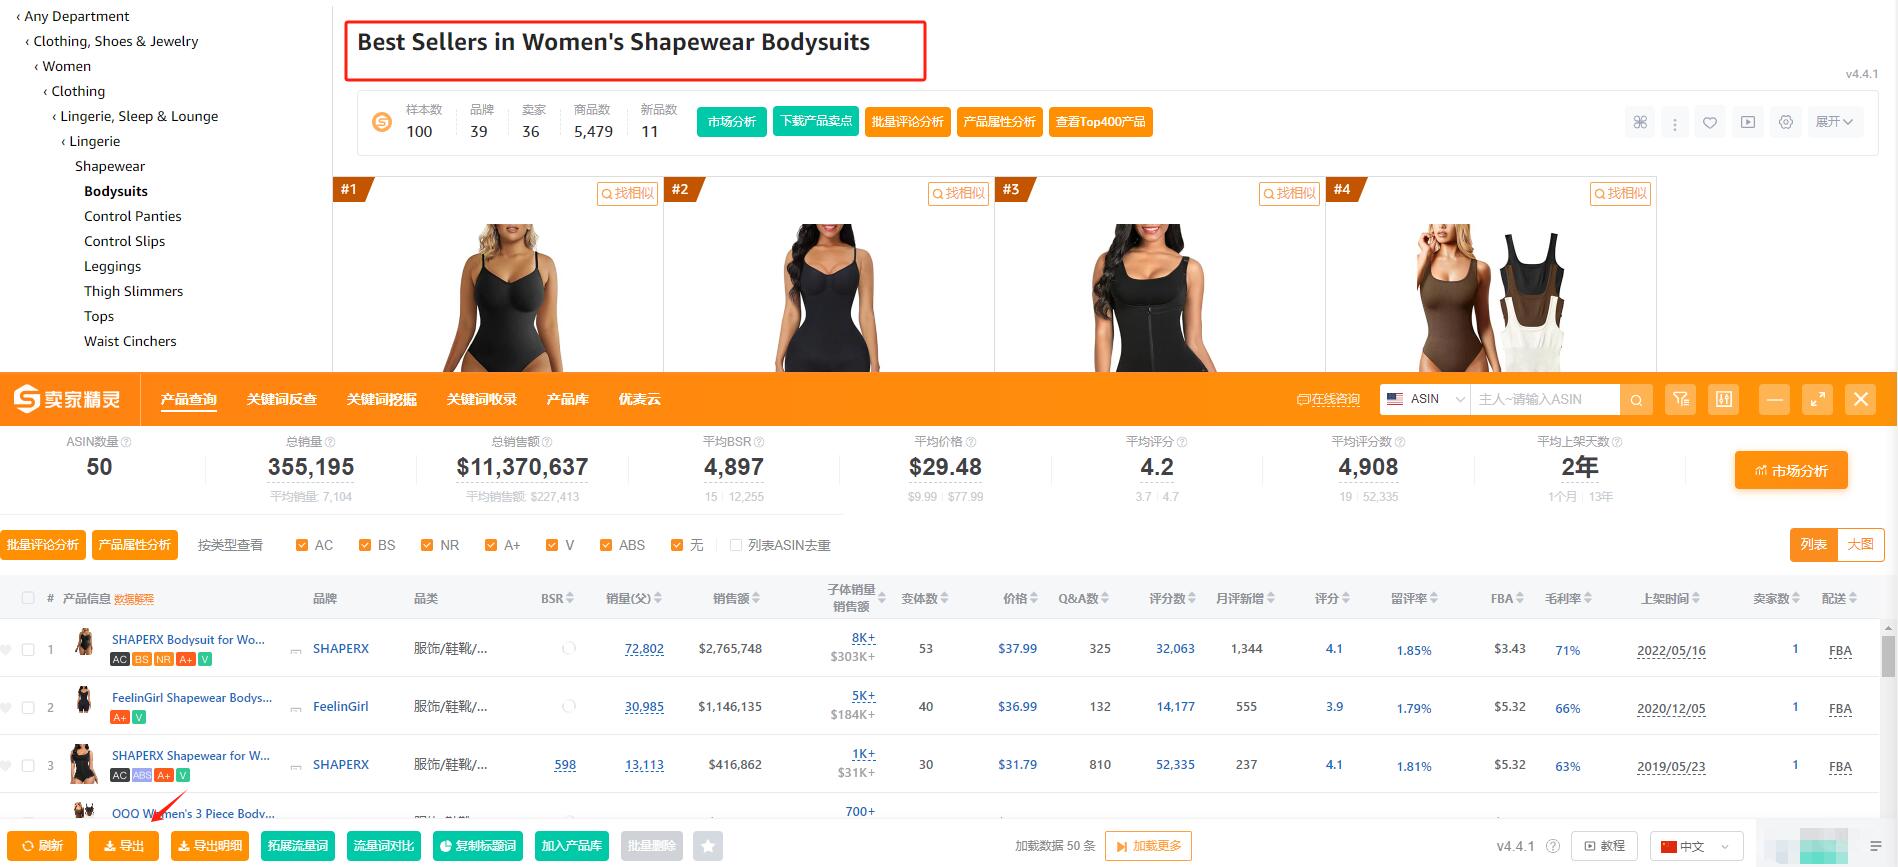Screen dimensions: 1898x867
Task: Click the search magnifier icon beside ASIN input
Action: (x=1636, y=400)
